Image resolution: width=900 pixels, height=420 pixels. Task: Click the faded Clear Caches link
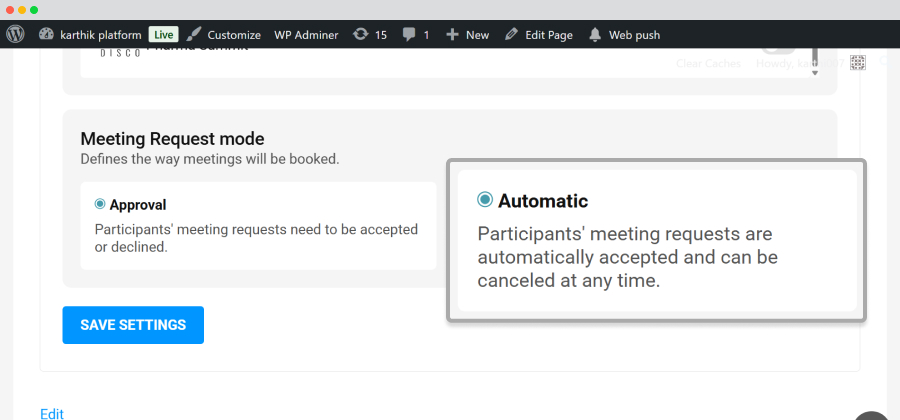pyautogui.click(x=708, y=63)
